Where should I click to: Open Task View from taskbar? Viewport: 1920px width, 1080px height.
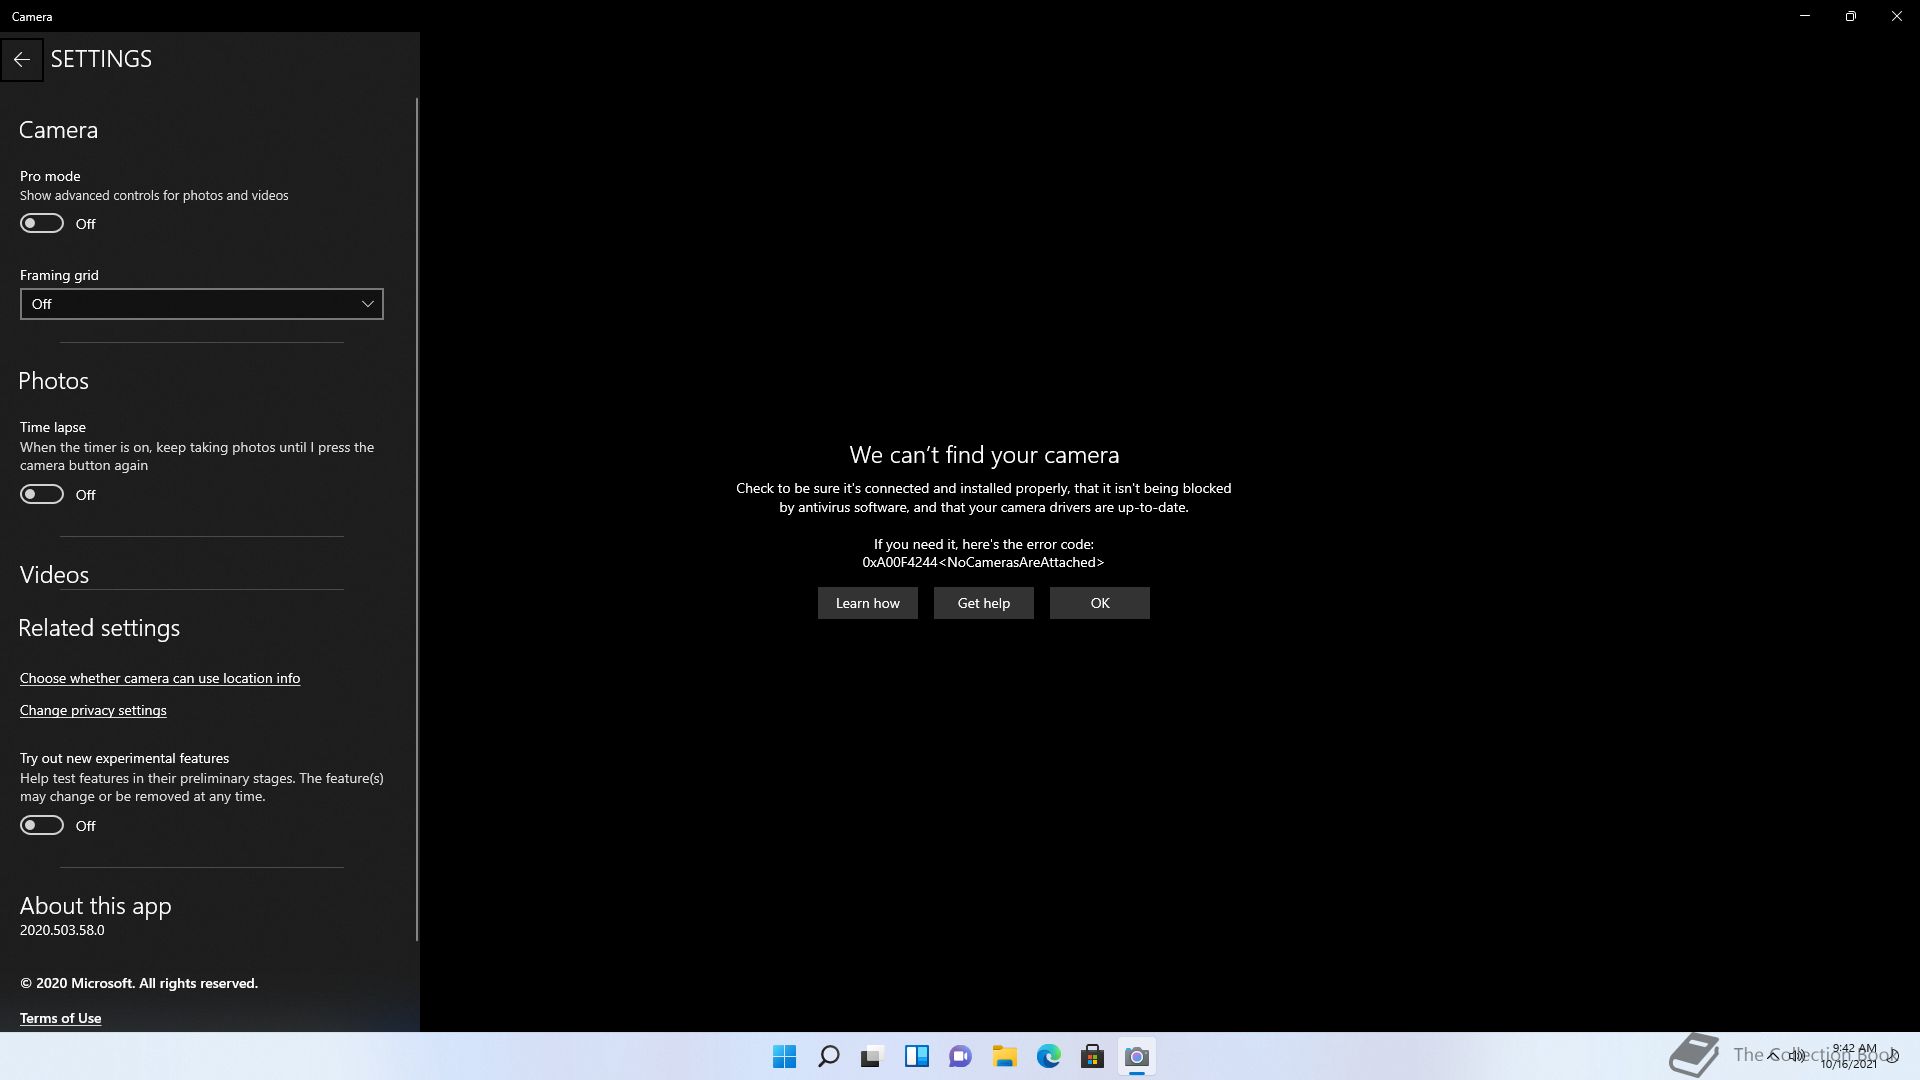(872, 1056)
